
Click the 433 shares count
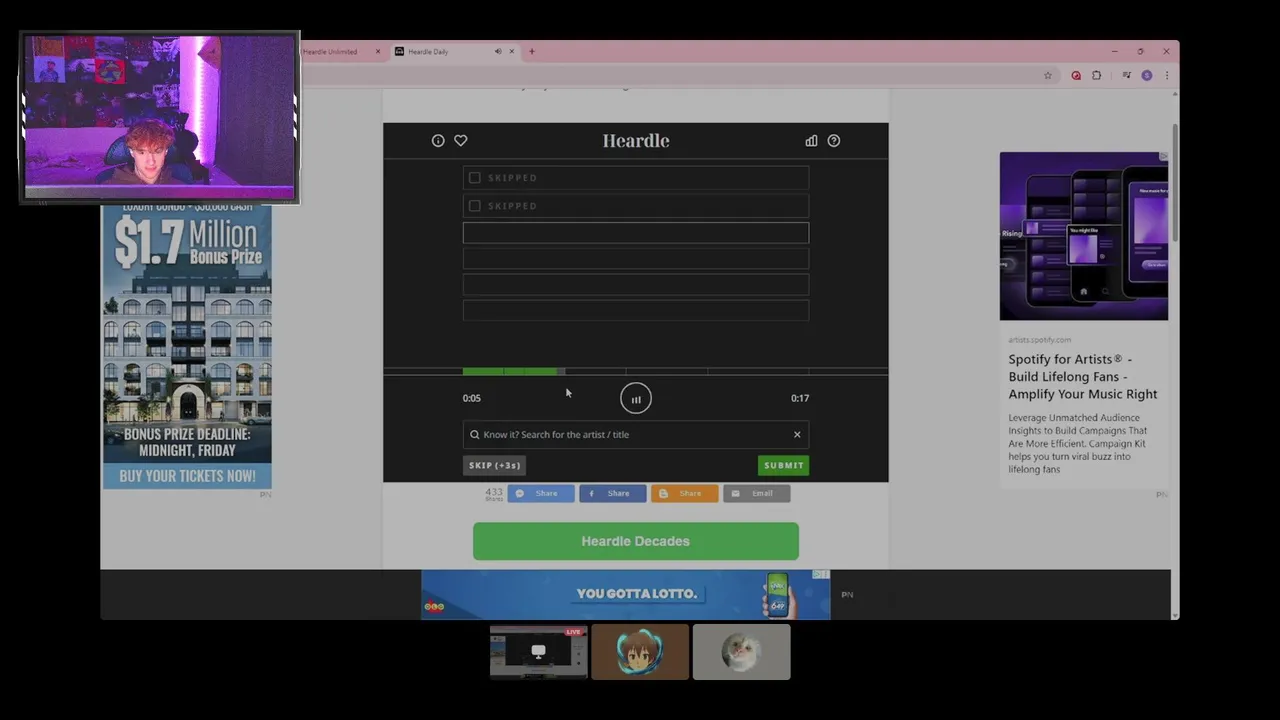point(494,493)
